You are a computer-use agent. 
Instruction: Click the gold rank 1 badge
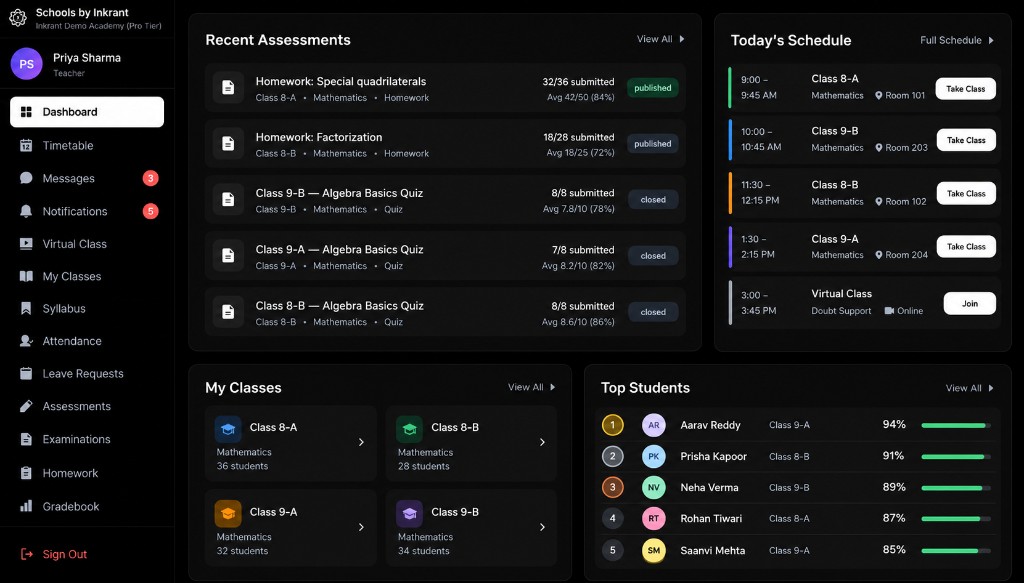point(613,425)
